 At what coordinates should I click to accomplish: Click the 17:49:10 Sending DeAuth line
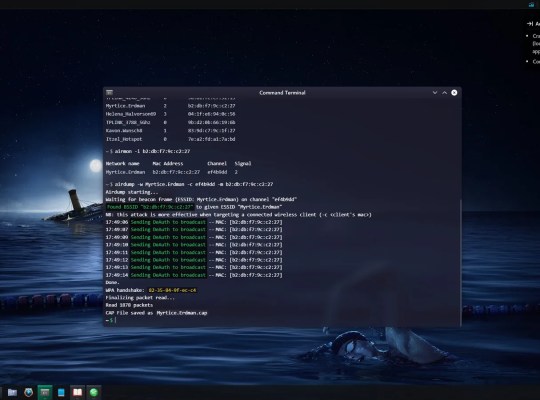[194, 245]
